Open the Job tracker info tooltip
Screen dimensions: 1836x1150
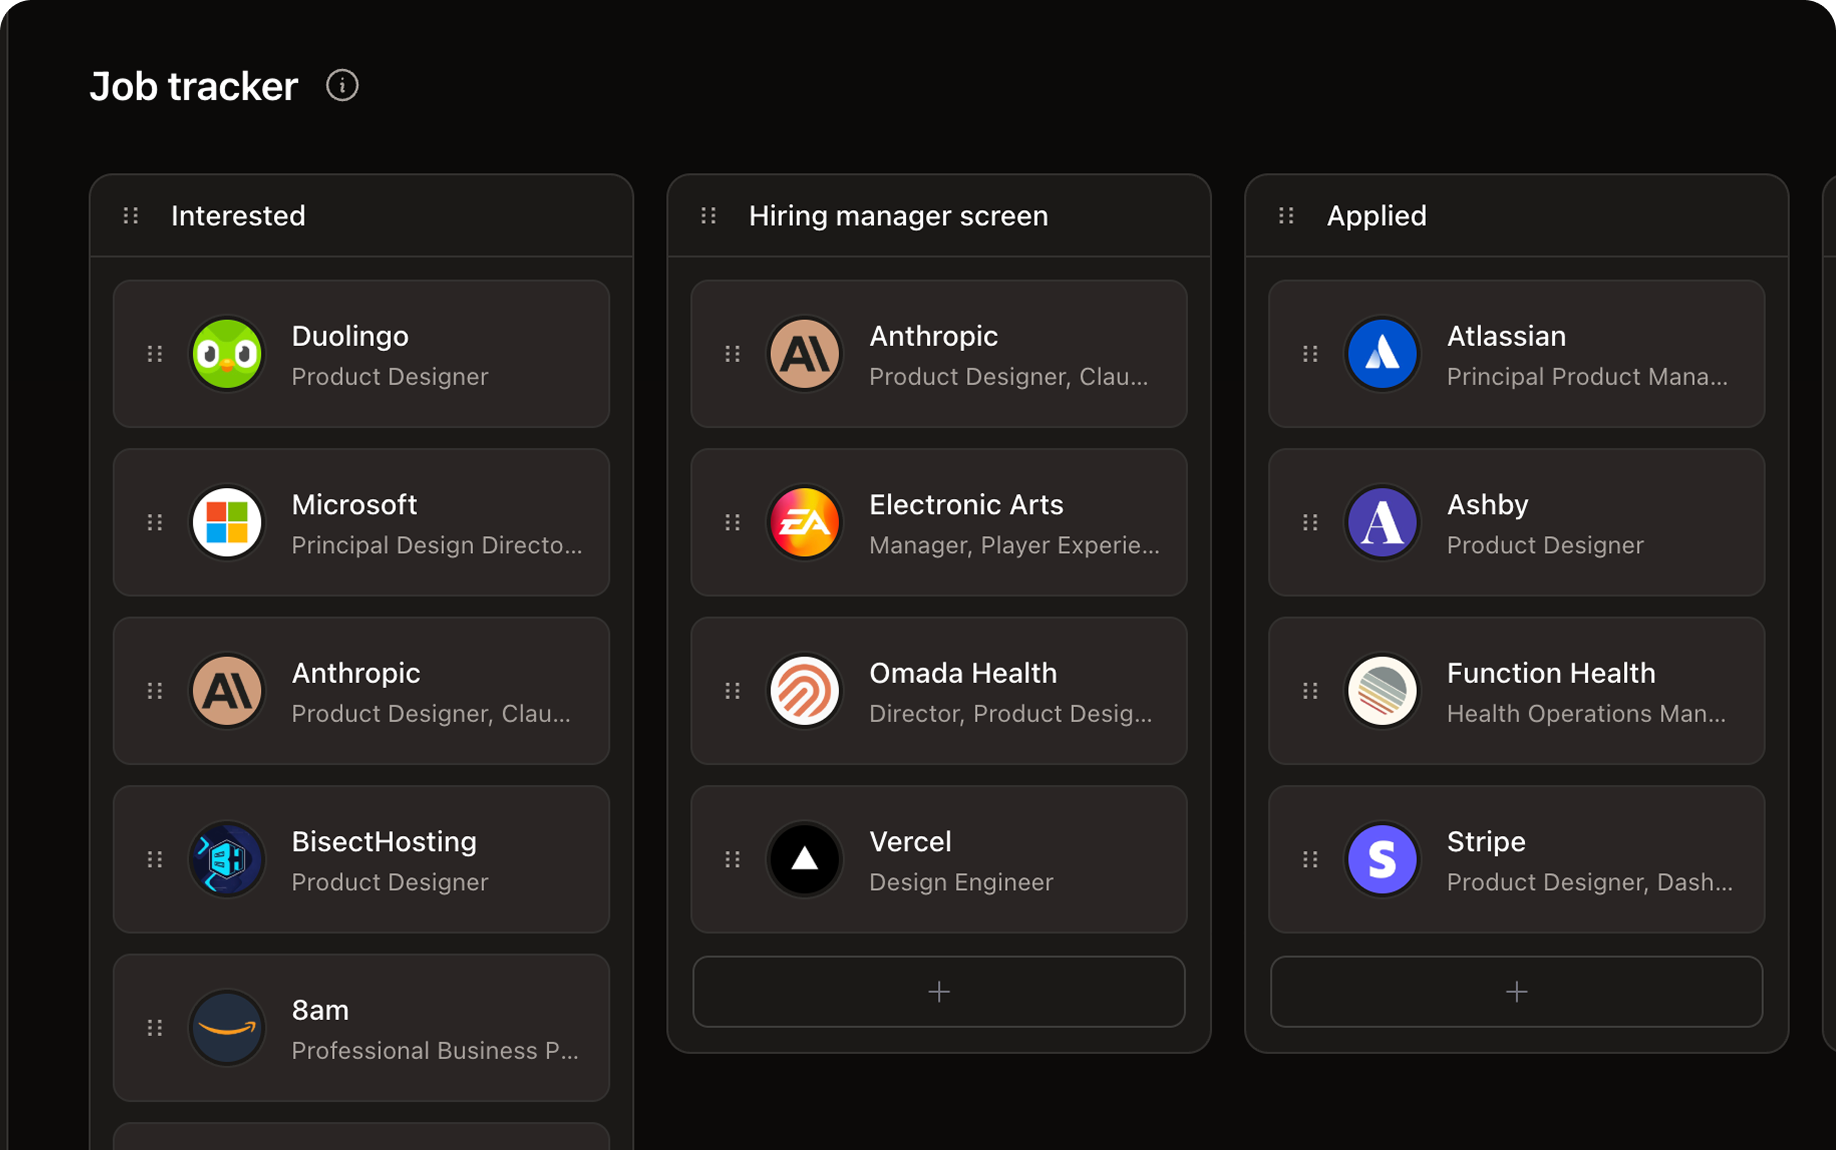[x=343, y=86]
